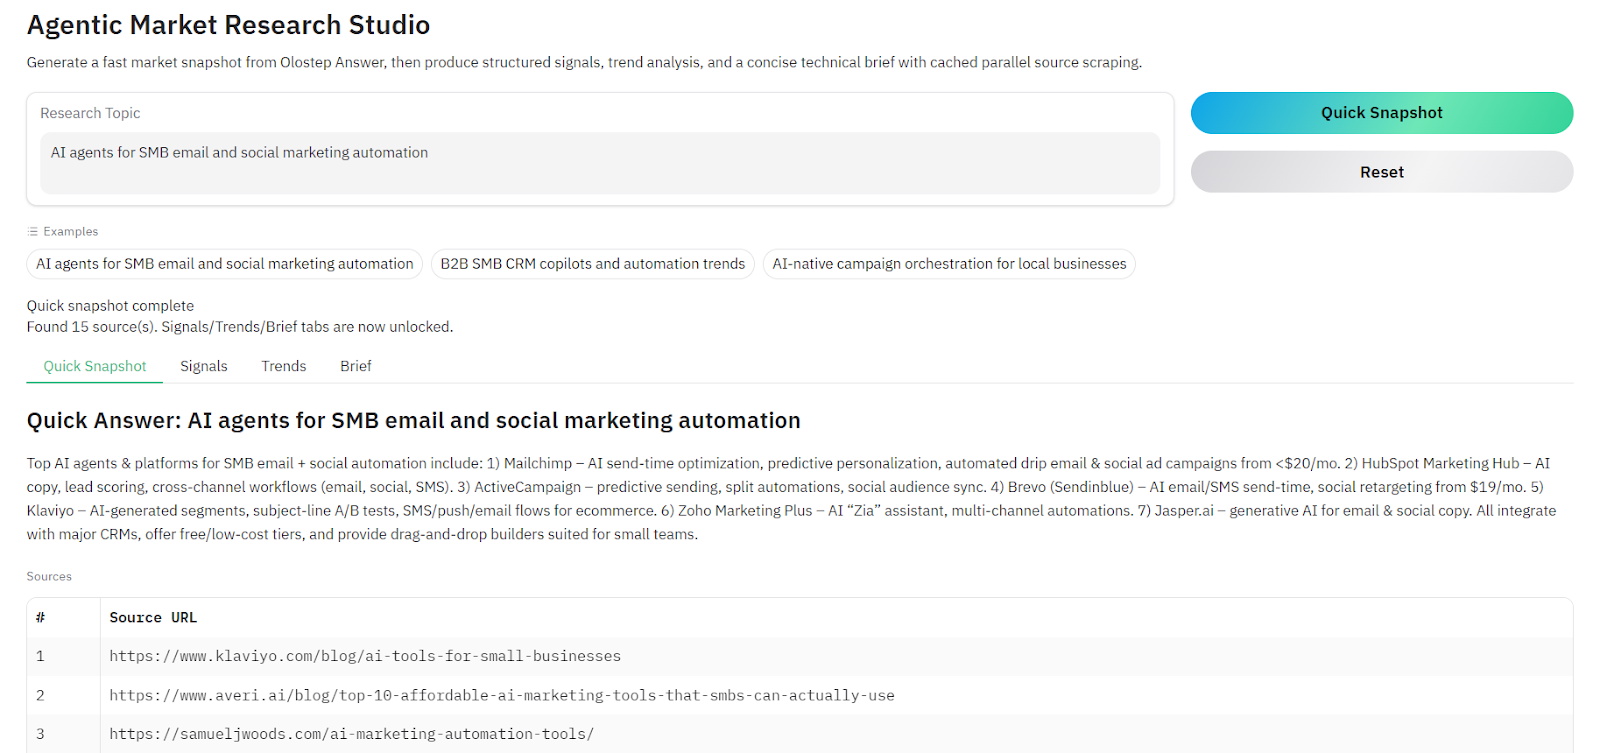Viewport: 1600px width, 753px height.
Task: Select the Quick Snapshot tab
Action: 95,366
